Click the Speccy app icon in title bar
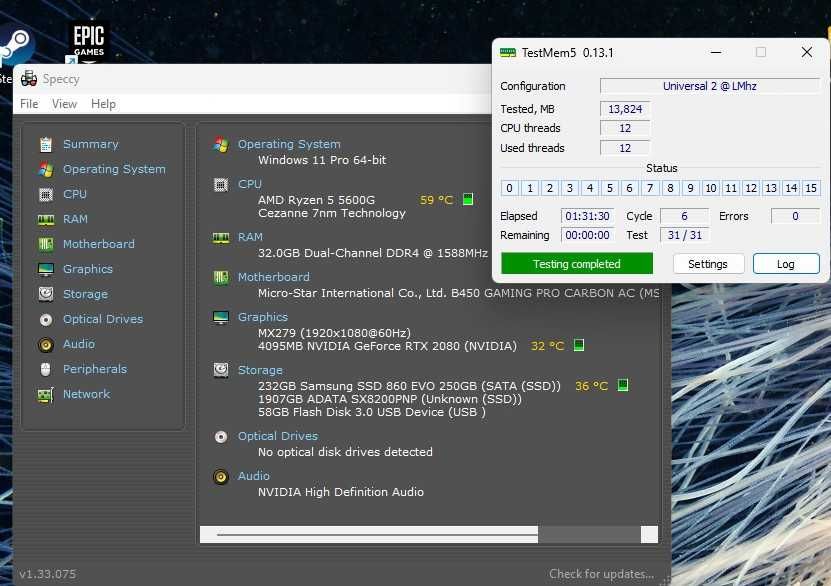Image resolution: width=831 pixels, height=586 pixels. [29, 79]
